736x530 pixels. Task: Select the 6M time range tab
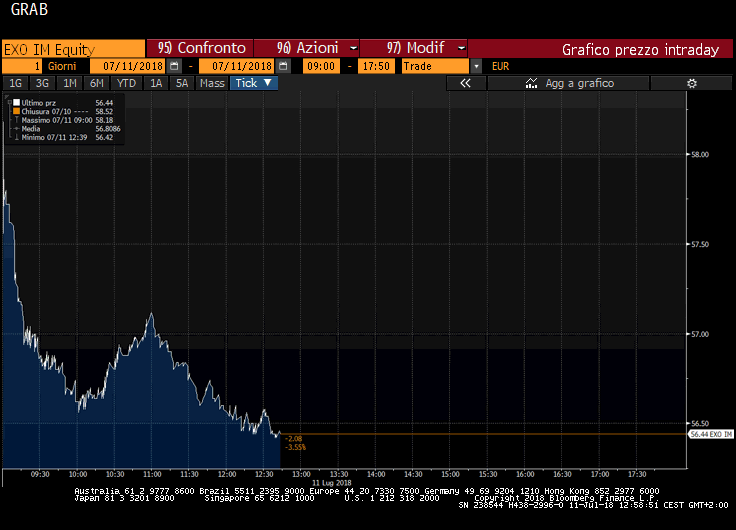(96, 84)
